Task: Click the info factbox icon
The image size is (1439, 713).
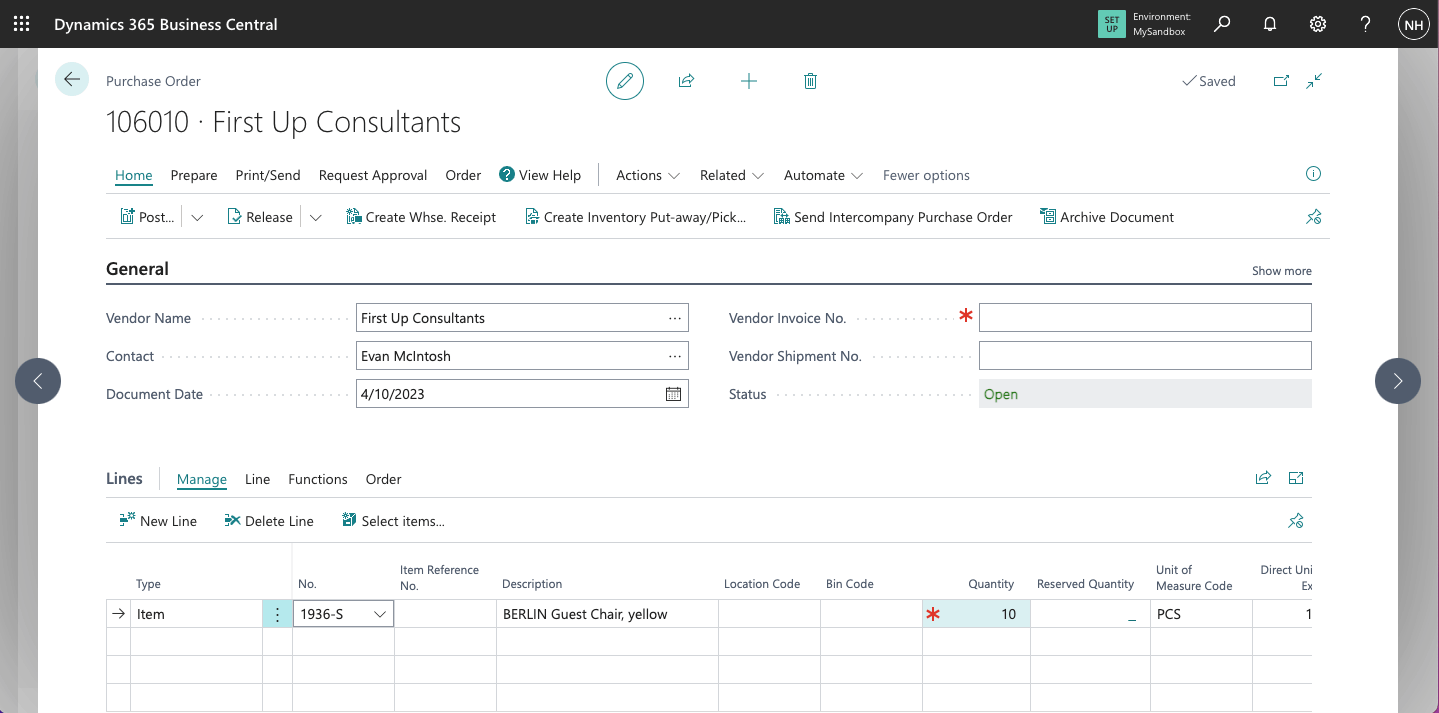Action: click(x=1313, y=174)
